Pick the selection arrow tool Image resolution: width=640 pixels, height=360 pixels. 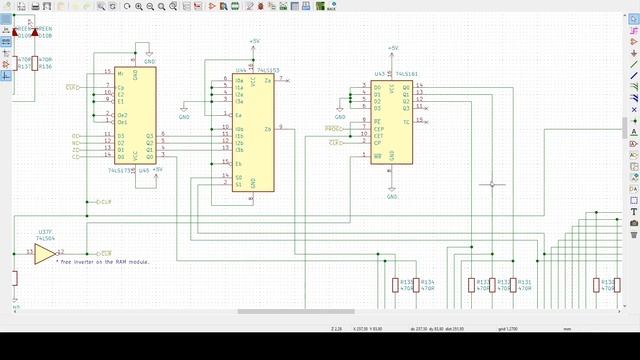[x=634, y=19]
